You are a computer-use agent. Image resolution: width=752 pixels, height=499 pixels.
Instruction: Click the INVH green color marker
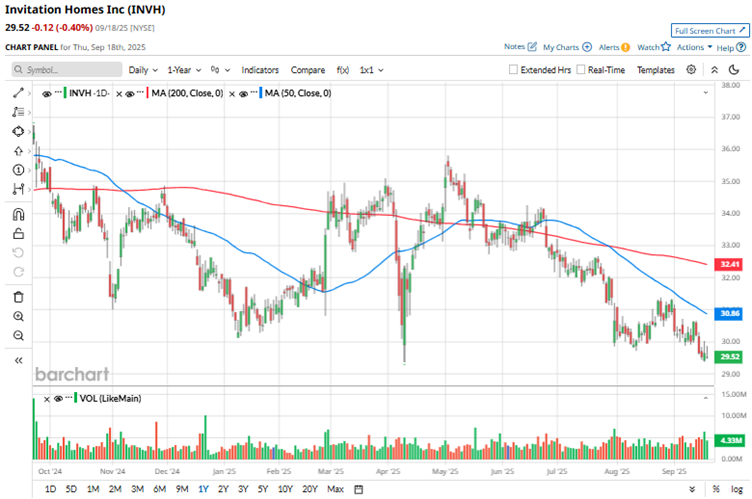pyautogui.click(x=65, y=93)
